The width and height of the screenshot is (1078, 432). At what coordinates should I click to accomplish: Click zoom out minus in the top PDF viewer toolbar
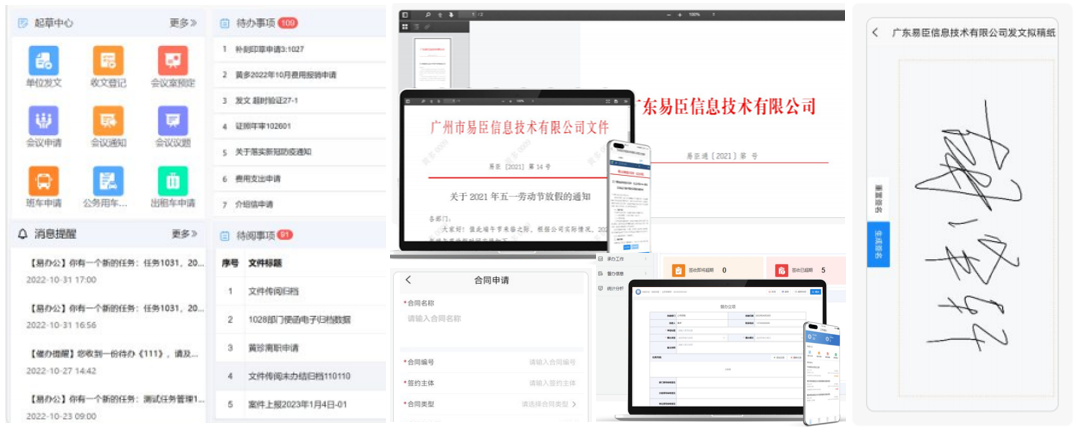point(668,14)
